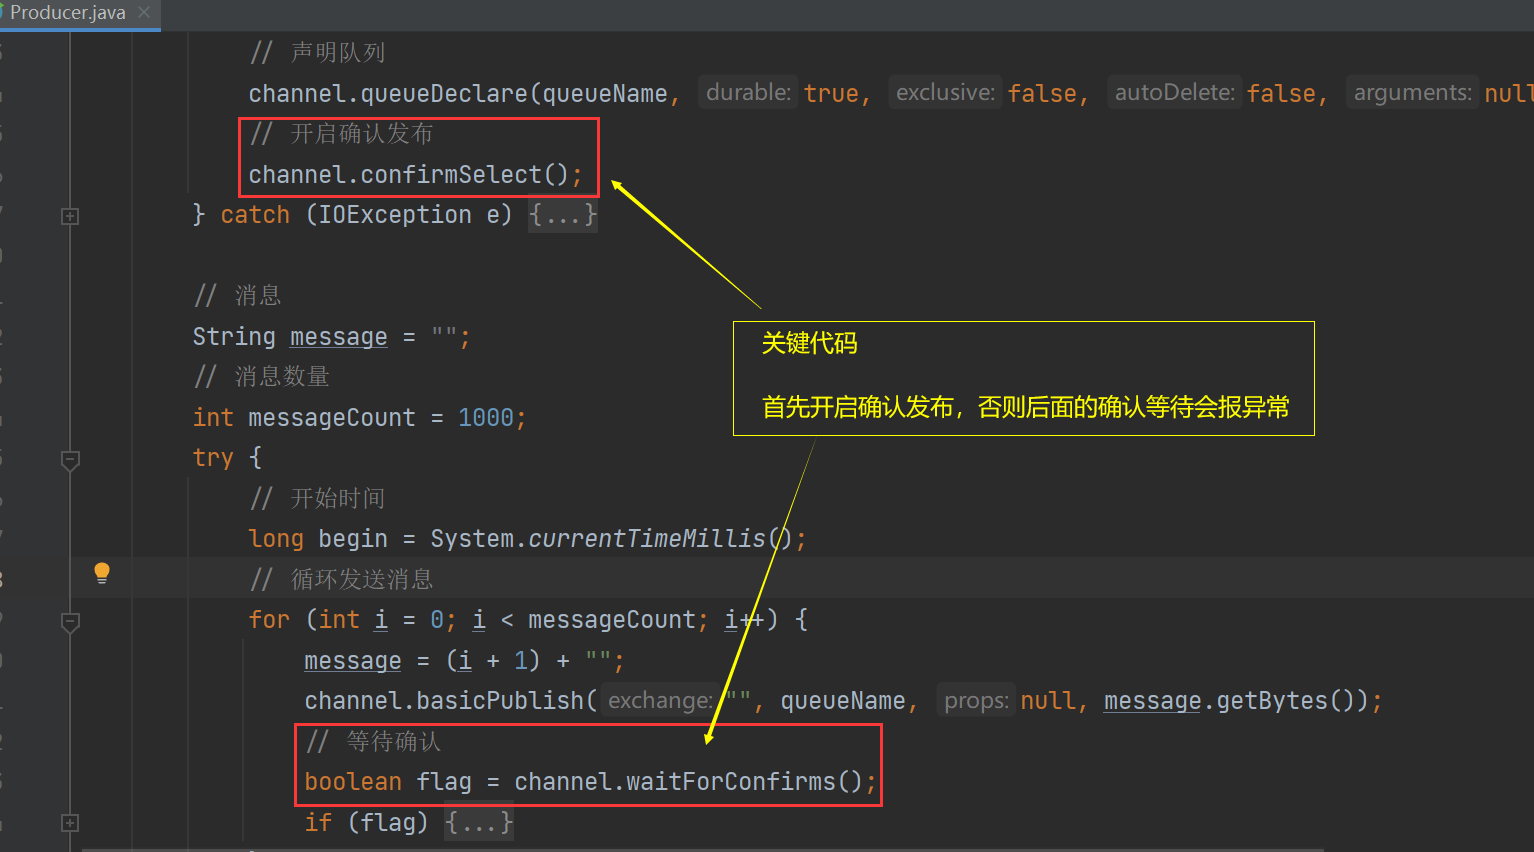Click the props: parameter hint
The height and width of the screenshot is (852, 1534).
(976, 701)
